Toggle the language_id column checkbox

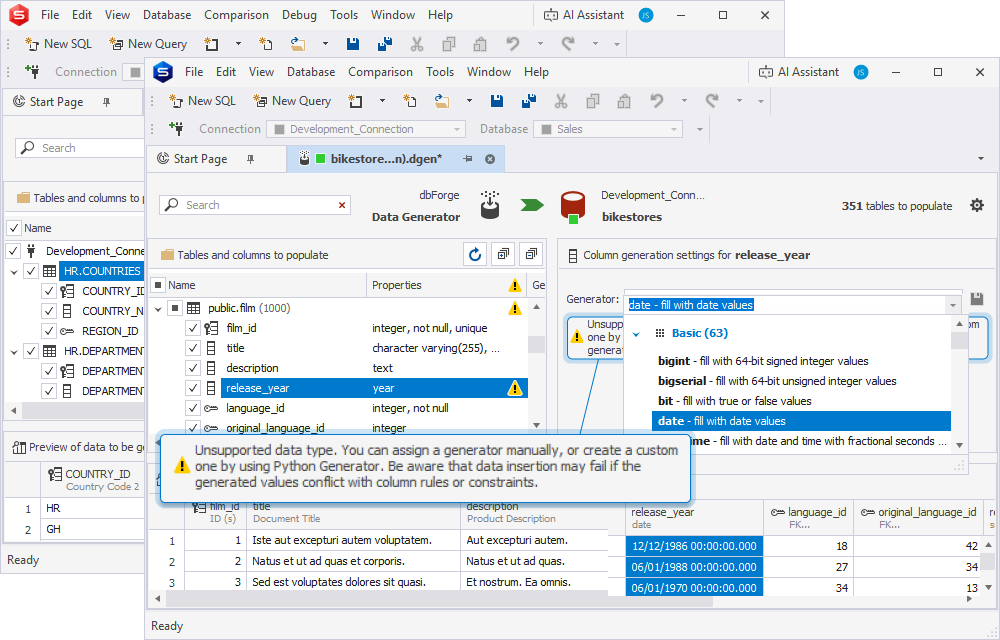(193, 408)
